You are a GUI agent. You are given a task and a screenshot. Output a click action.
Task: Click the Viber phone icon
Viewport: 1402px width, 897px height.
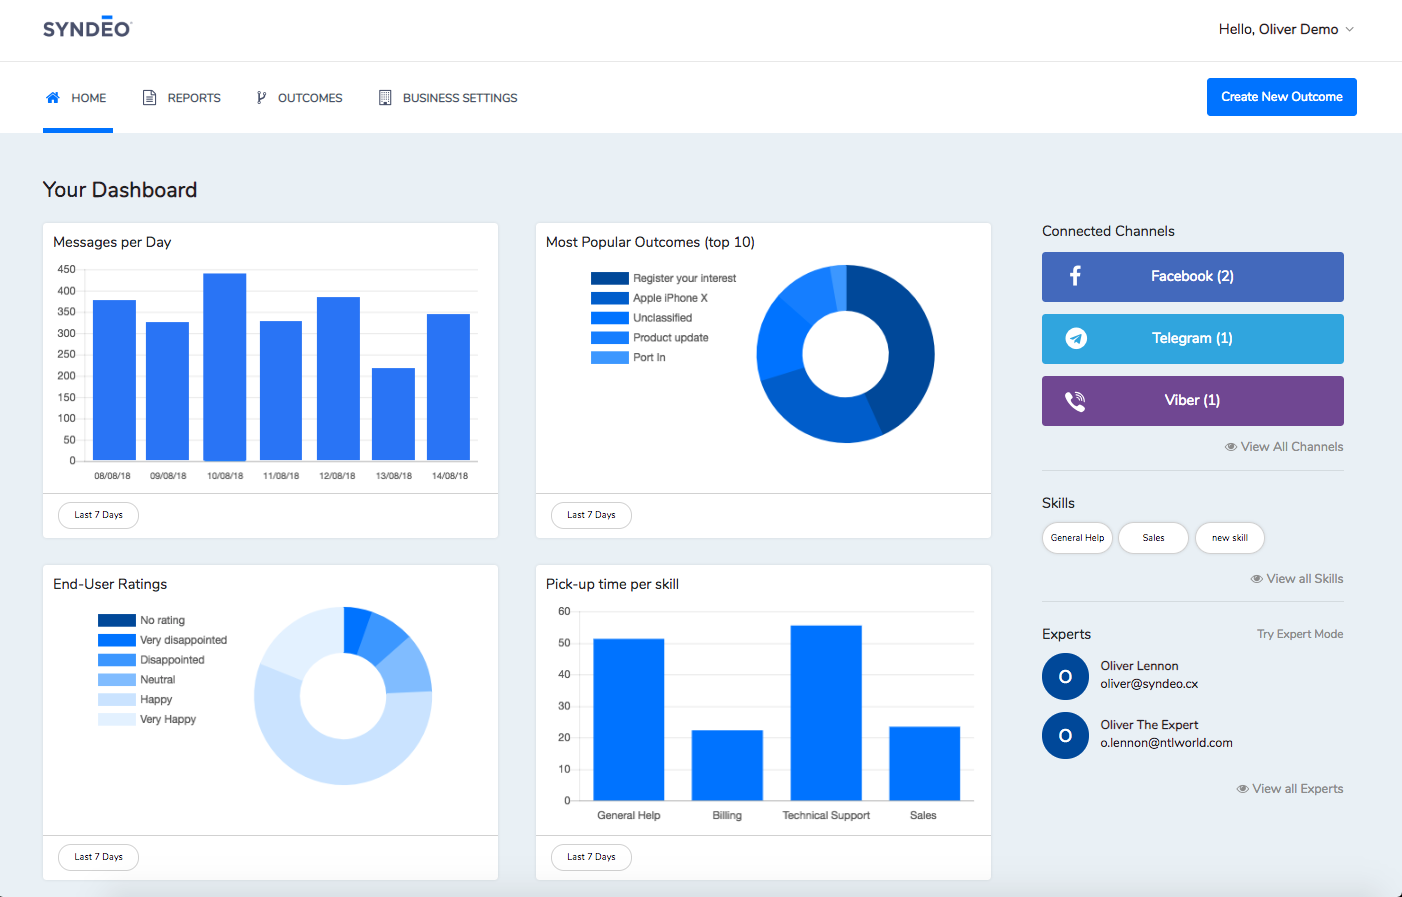1075,401
